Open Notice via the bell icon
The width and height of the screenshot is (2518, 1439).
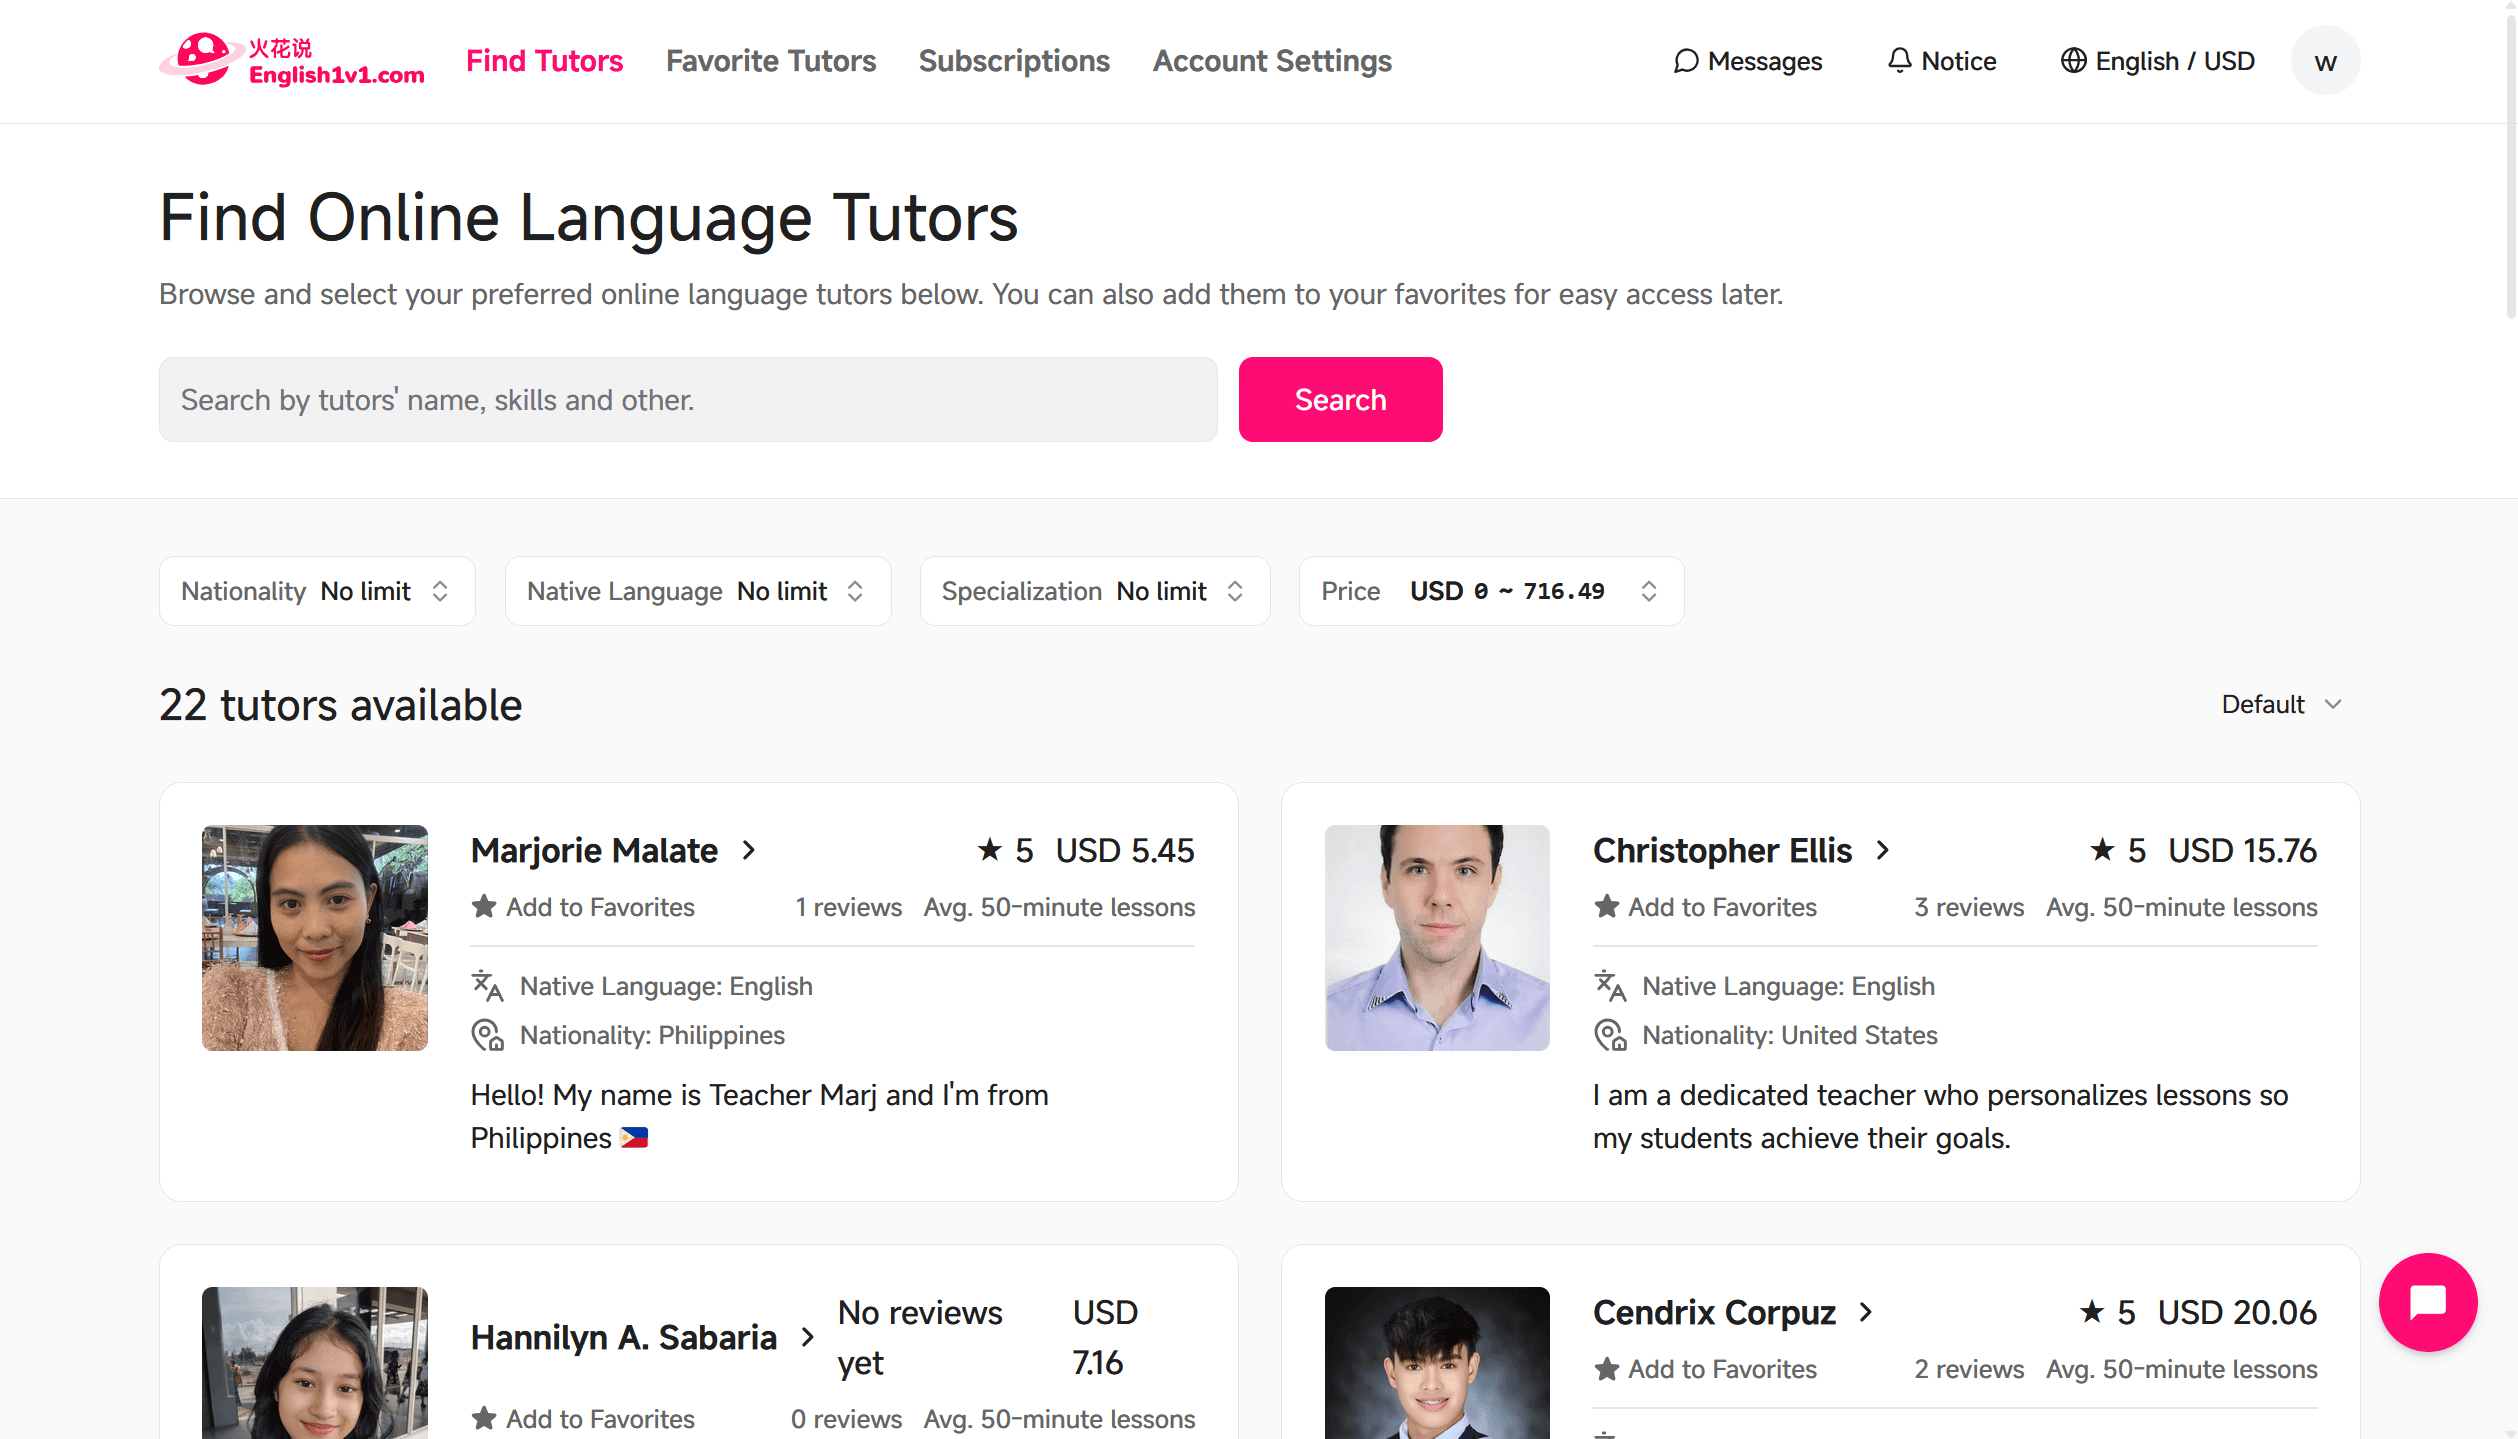coord(1899,60)
